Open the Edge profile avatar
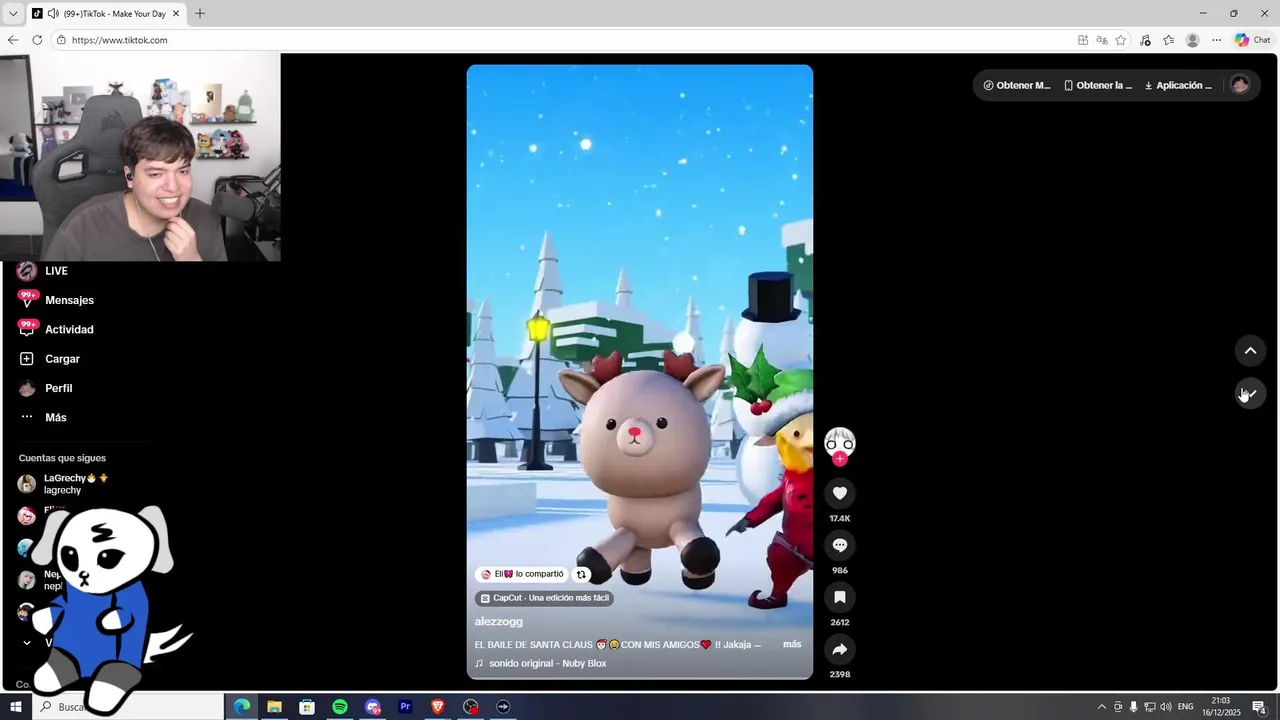 pyautogui.click(x=1192, y=40)
